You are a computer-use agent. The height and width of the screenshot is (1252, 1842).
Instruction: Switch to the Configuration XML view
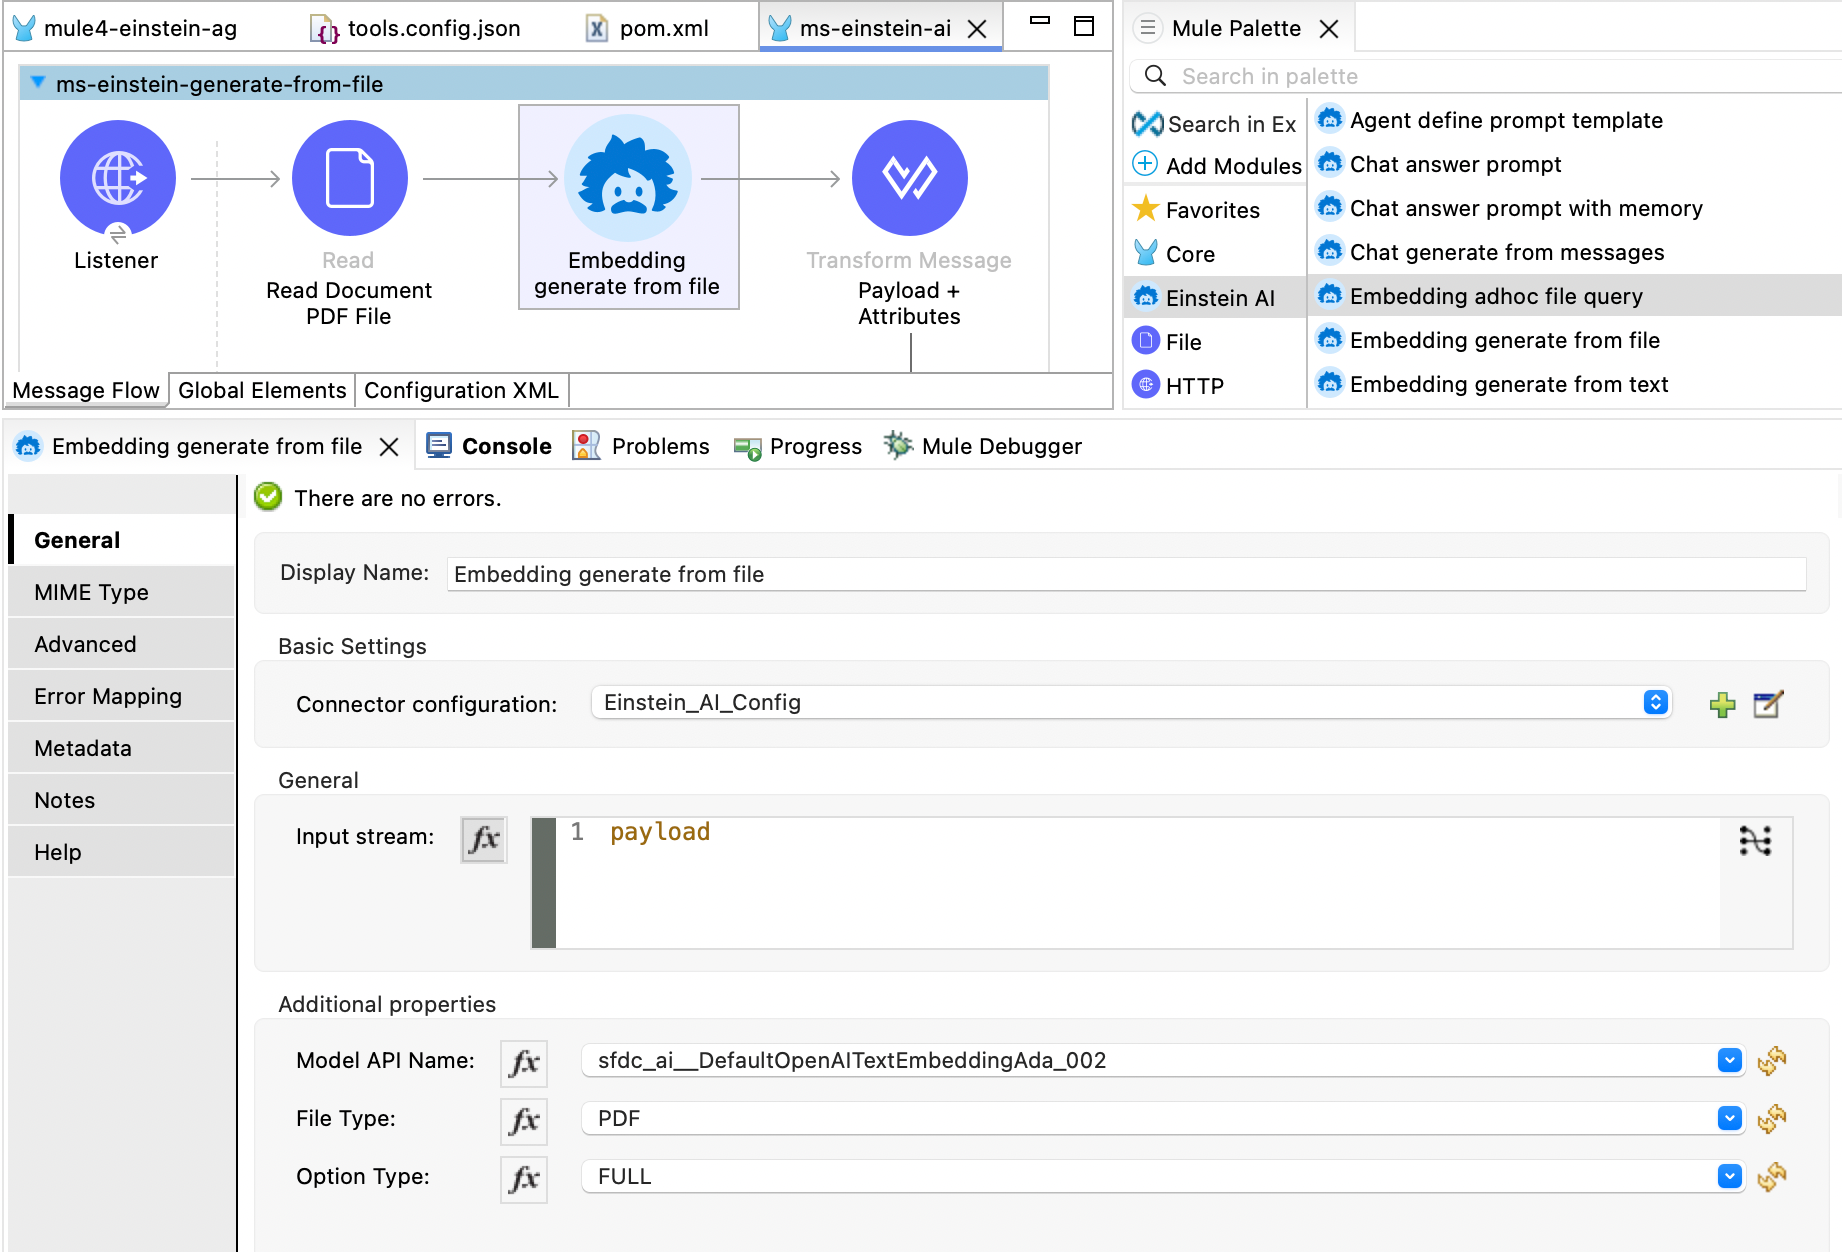461,390
